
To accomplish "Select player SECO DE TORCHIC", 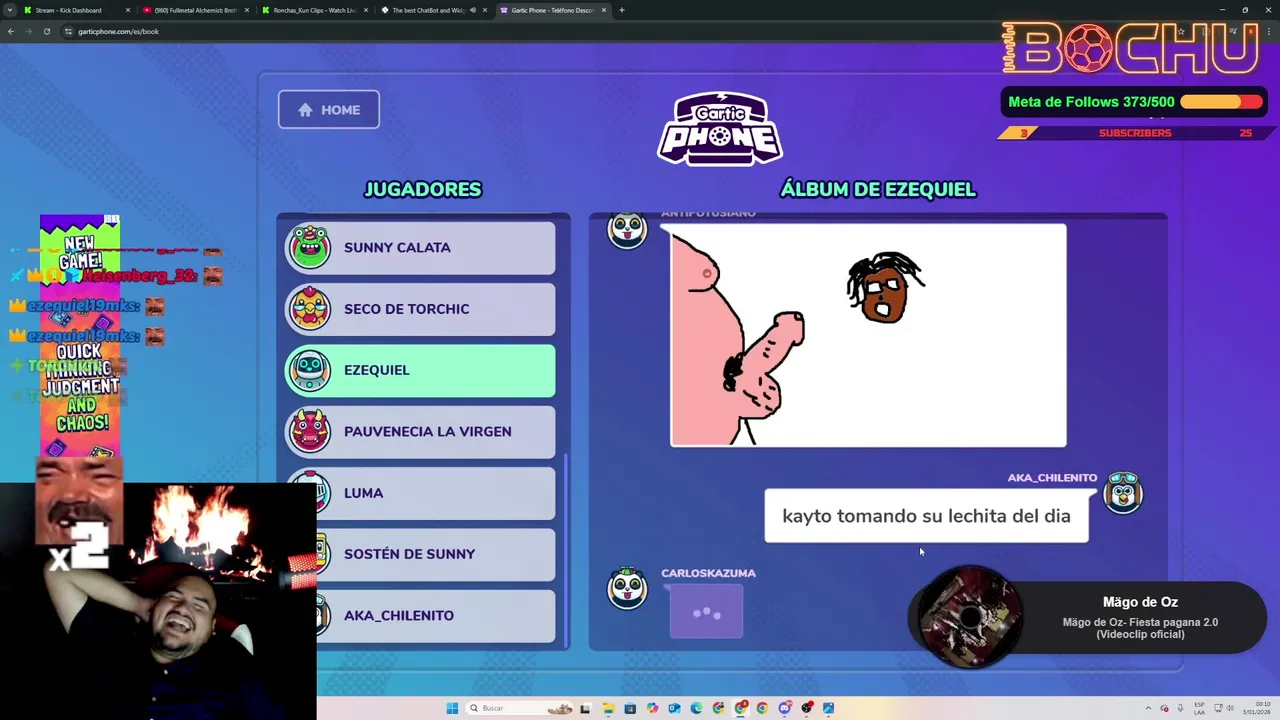I will (x=420, y=309).
